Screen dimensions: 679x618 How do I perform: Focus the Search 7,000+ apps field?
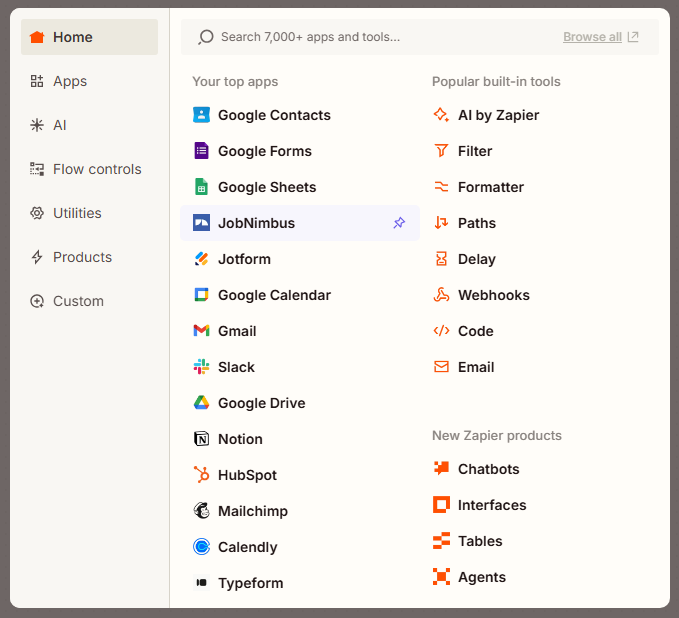[x=420, y=37]
